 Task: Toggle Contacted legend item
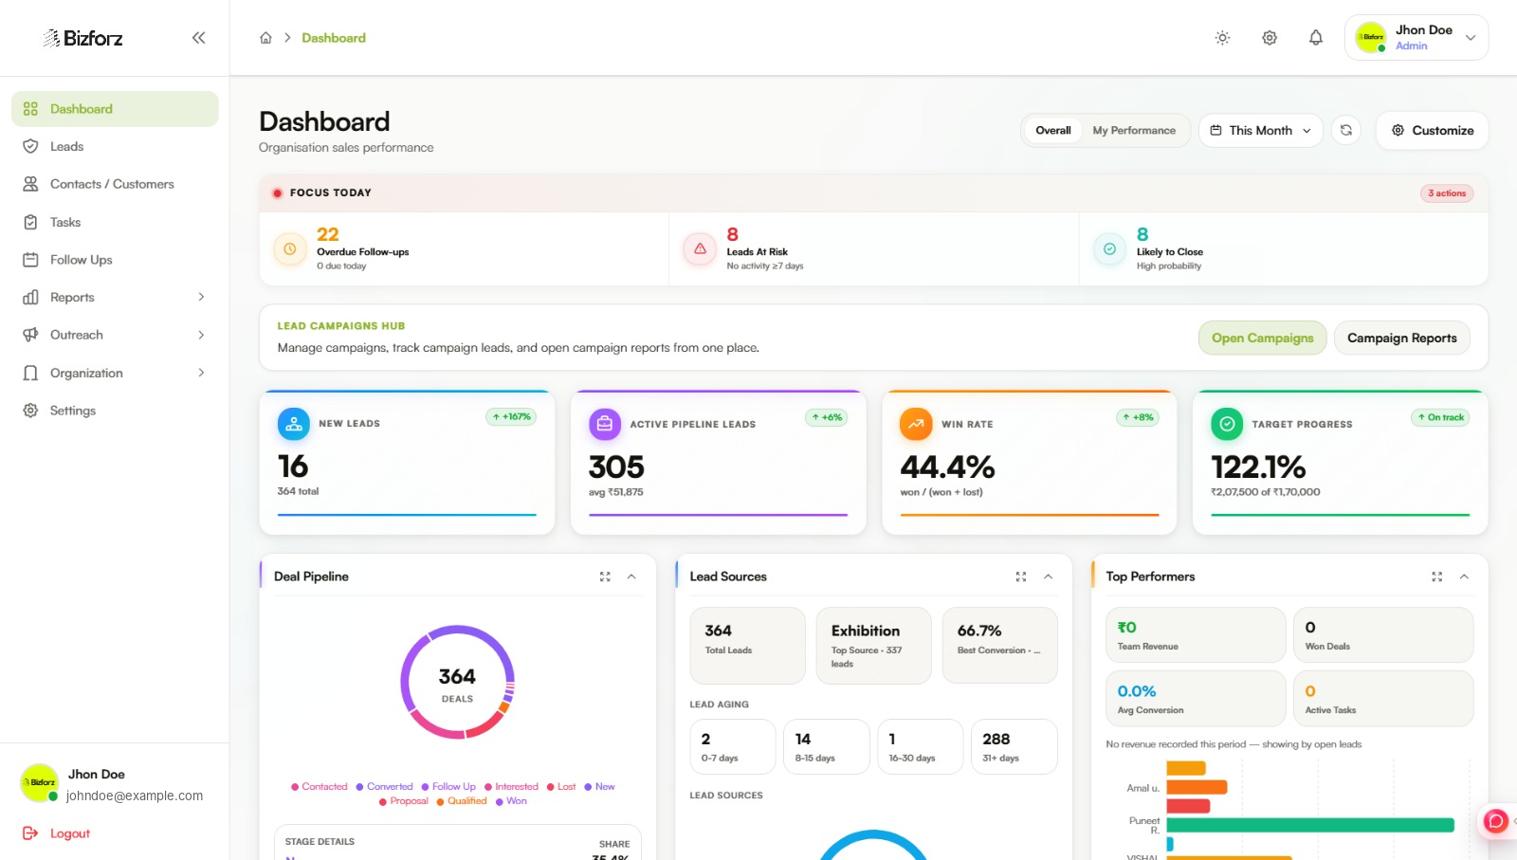(319, 787)
